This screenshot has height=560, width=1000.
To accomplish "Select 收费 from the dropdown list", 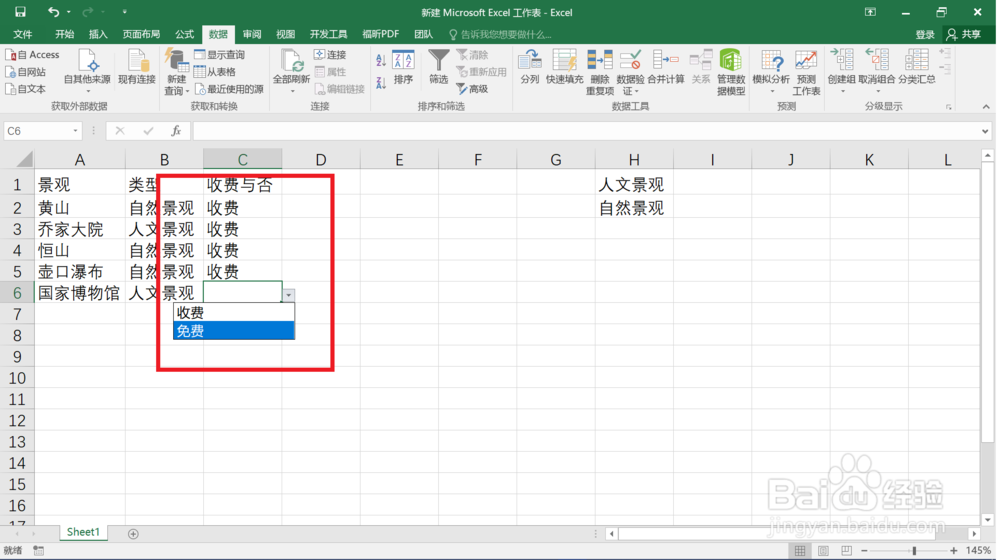I will pyautogui.click(x=234, y=313).
